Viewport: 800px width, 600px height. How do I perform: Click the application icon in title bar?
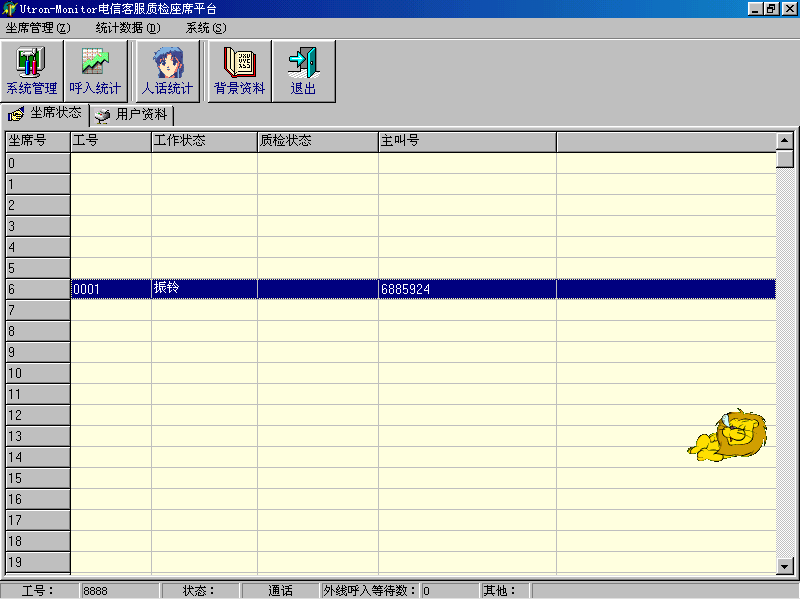click(x=9, y=8)
